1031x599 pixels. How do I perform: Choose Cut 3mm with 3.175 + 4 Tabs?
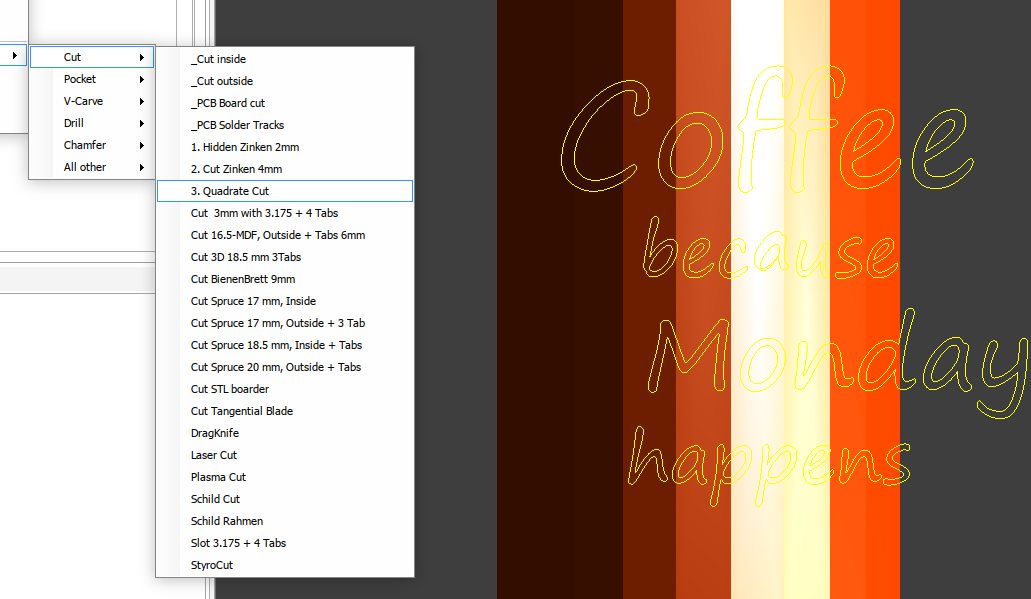tap(285, 213)
